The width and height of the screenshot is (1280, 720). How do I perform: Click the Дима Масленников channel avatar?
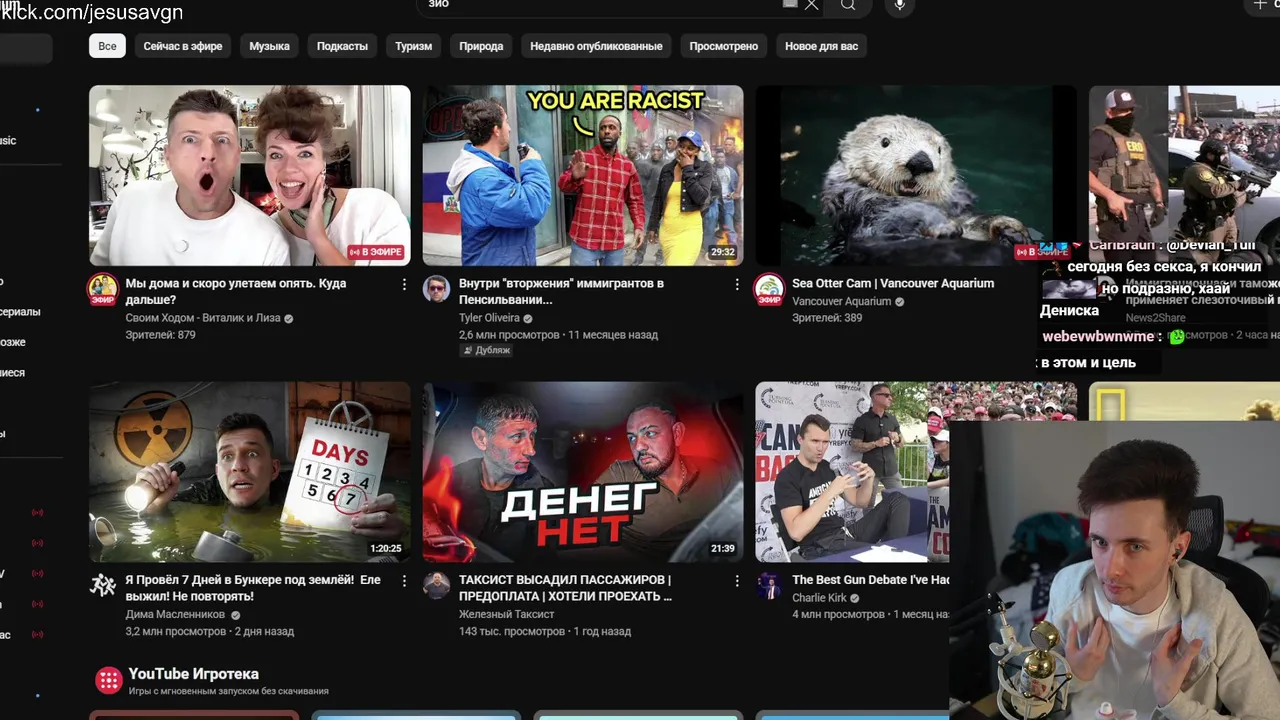click(103, 585)
